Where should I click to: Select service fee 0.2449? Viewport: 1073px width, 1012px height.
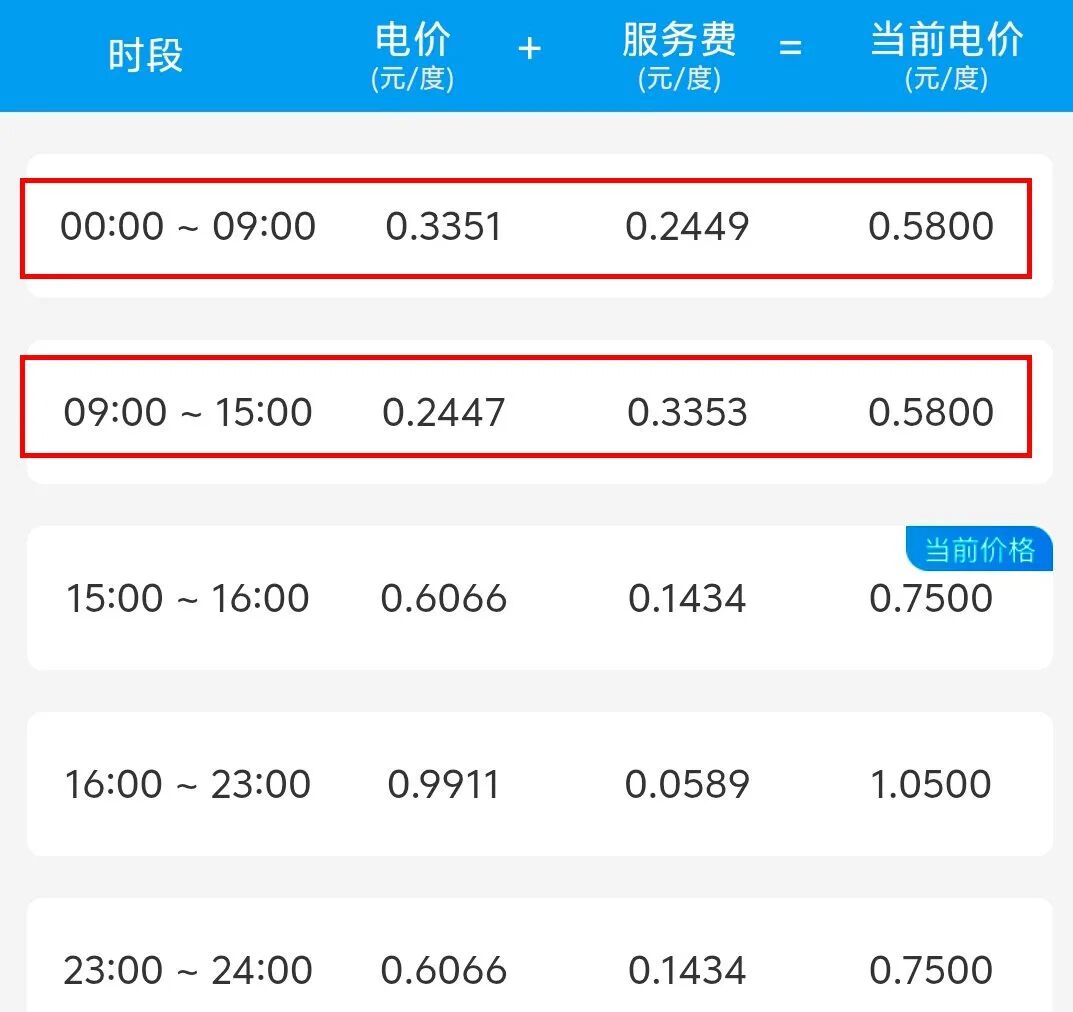[687, 226]
